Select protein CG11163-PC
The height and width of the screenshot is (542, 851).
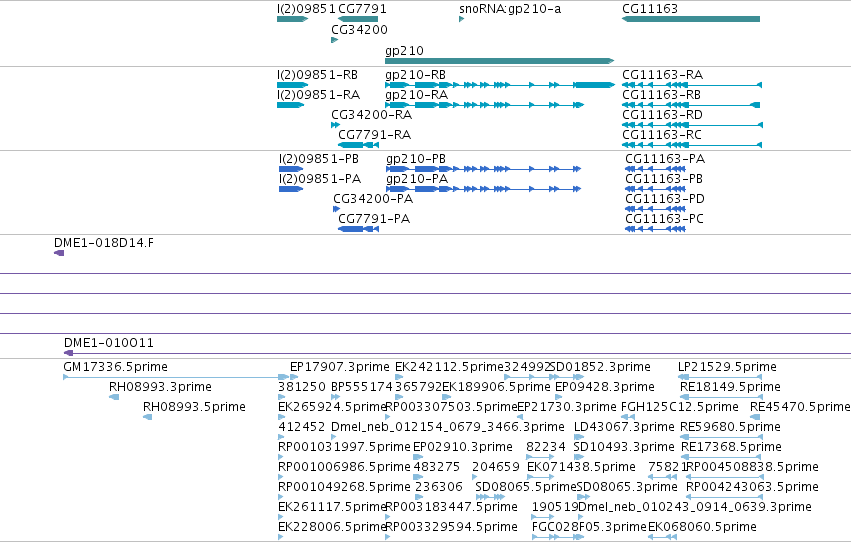(664, 219)
